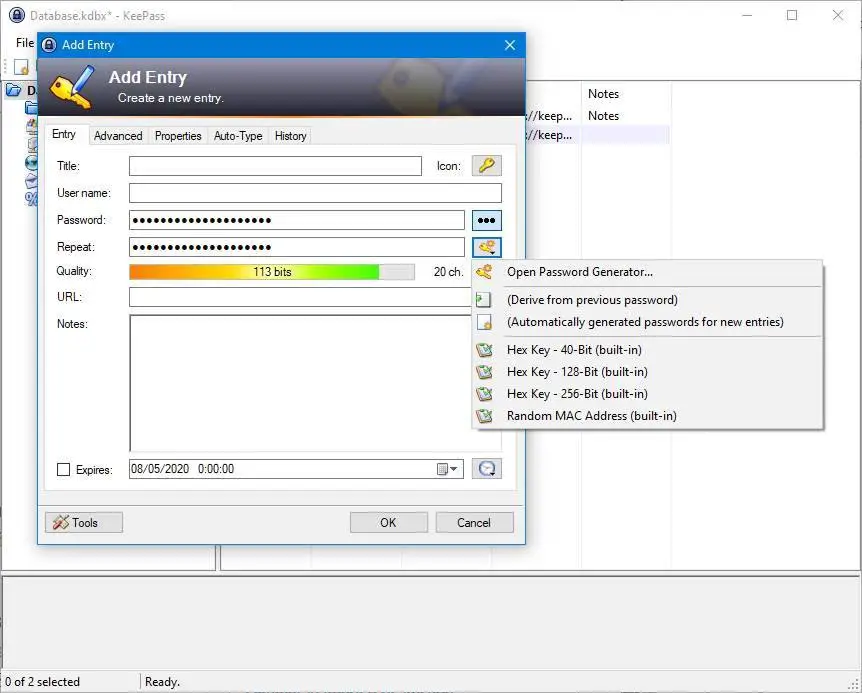Click the KeePass main window lock icon
The height and width of the screenshot is (693, 862).
[x=17, y=15]
